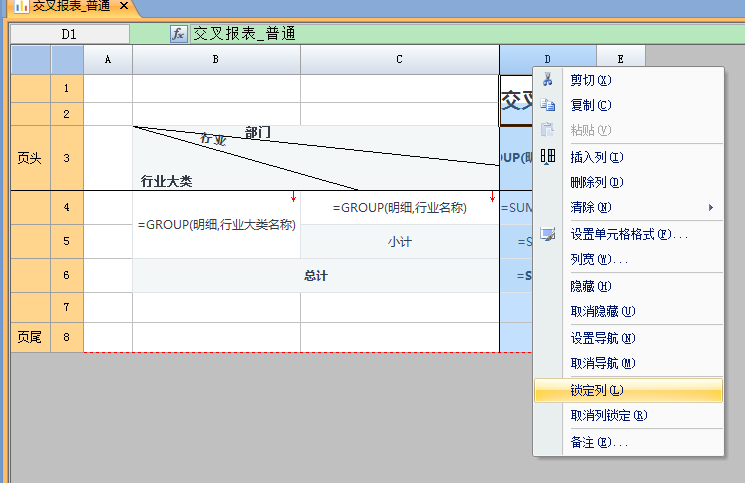
Task: Click the cut scissors icon
Action: click(547, 80)
